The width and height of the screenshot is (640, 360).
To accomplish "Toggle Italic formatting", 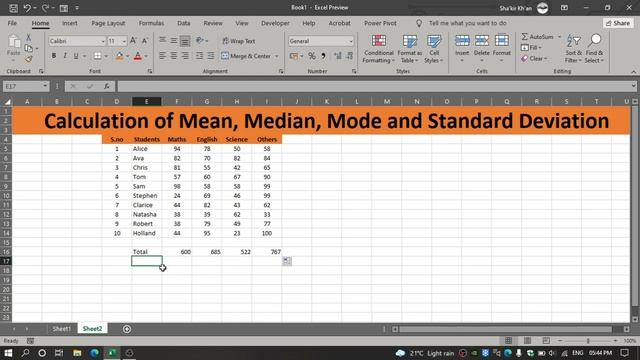I will 64,56.
